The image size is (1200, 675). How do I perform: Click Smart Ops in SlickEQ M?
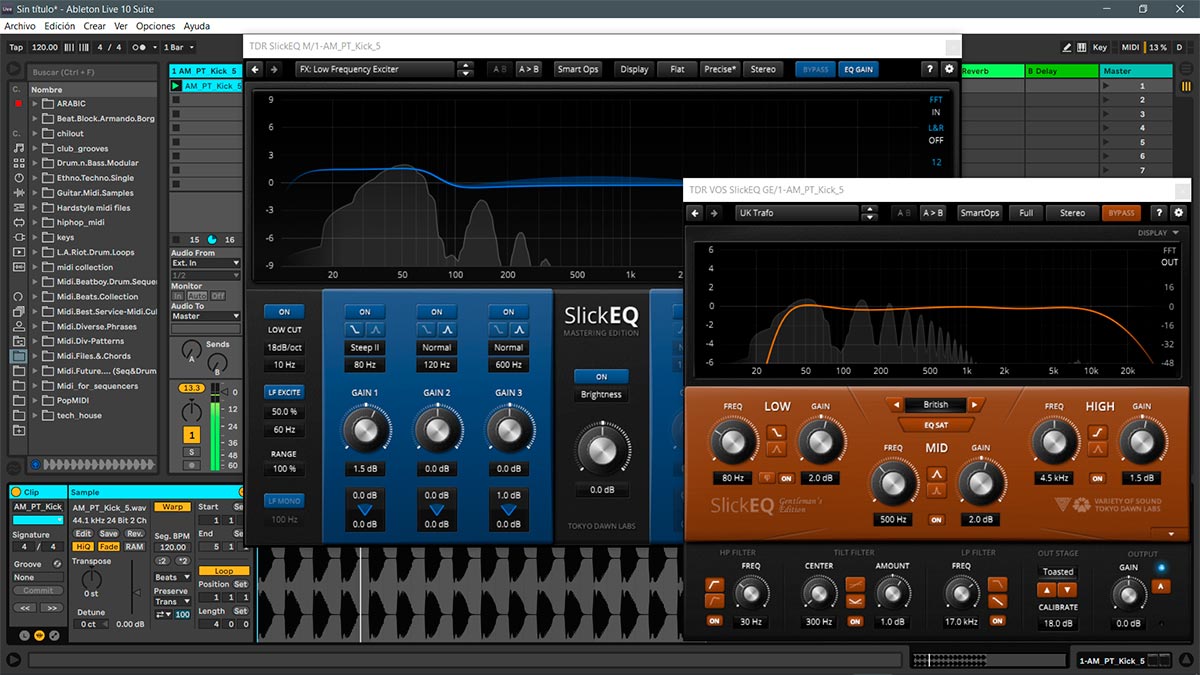pyautogui.click(x=578, y=69)
